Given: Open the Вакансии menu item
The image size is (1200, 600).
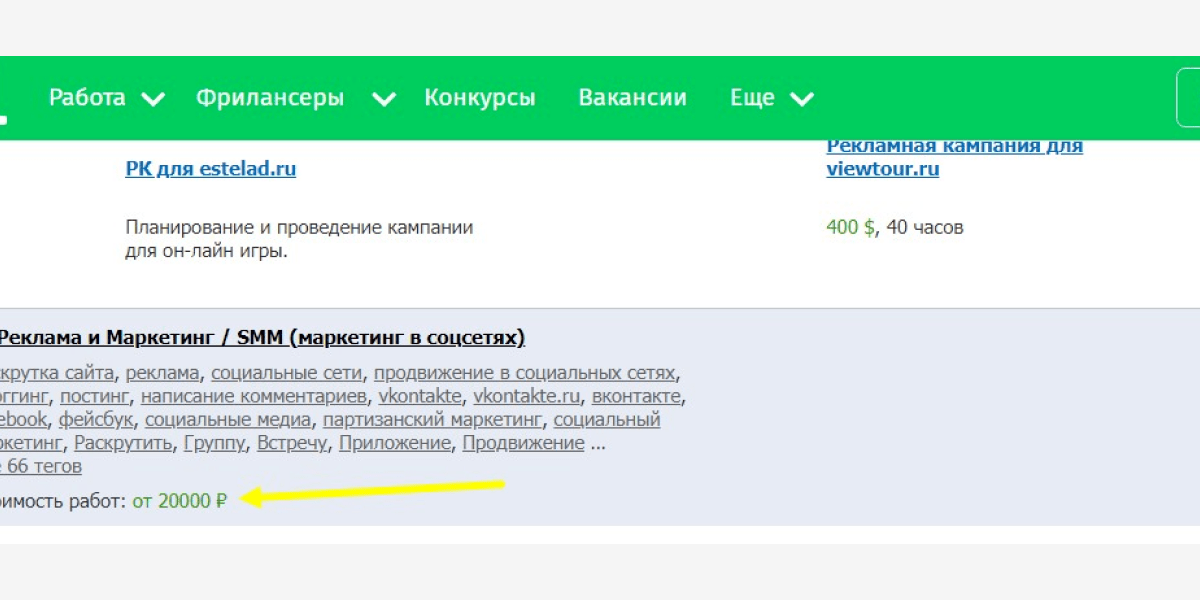Looking at the screenshot, I should [x=632, y=98].
